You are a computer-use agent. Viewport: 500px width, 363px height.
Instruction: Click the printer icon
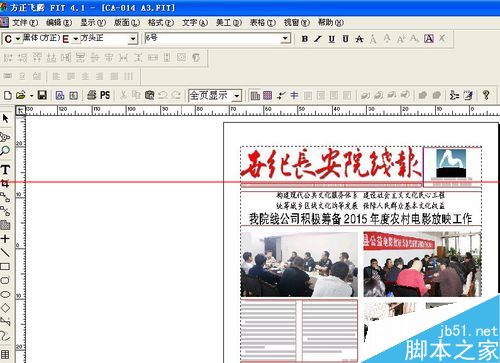(x=92, y=95)
